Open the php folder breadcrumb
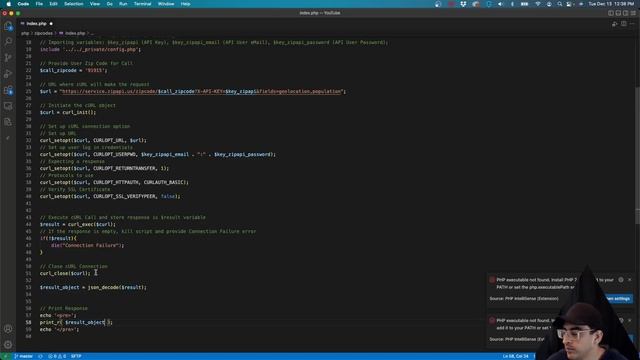The height and width of the screenshot is (360, 640). [x=25, y=33]
